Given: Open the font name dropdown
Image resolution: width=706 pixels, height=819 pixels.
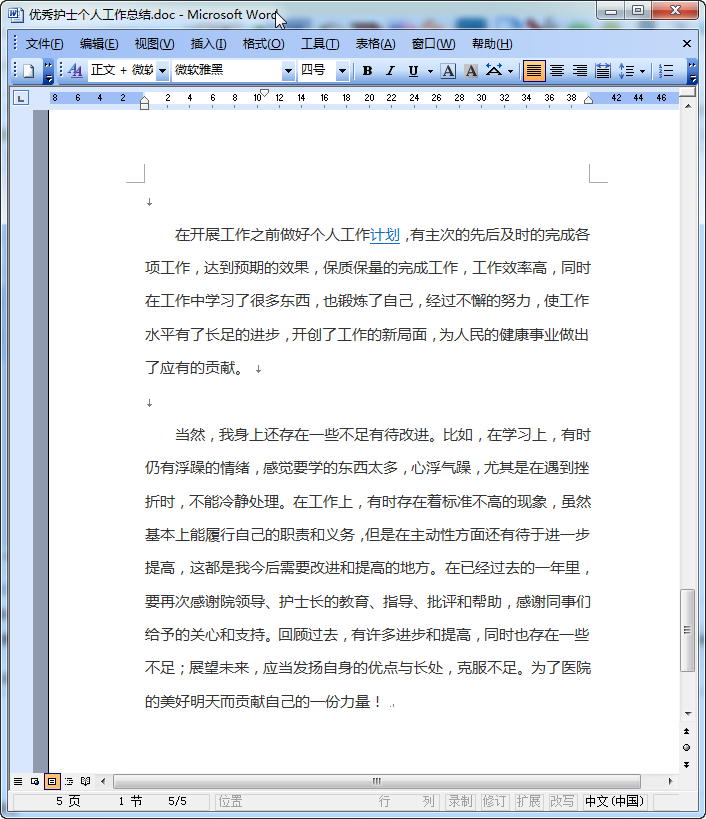Looking at the screenshot, I should pos(288,71).
